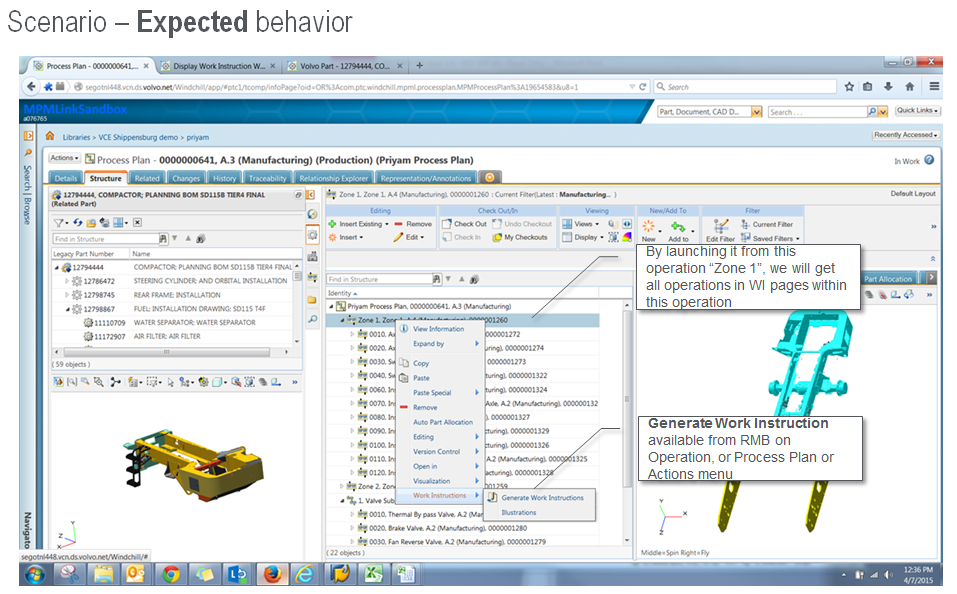Click the top-right Search input field
Viewport: 957px width, 594px height.
[x=817, y=112]
